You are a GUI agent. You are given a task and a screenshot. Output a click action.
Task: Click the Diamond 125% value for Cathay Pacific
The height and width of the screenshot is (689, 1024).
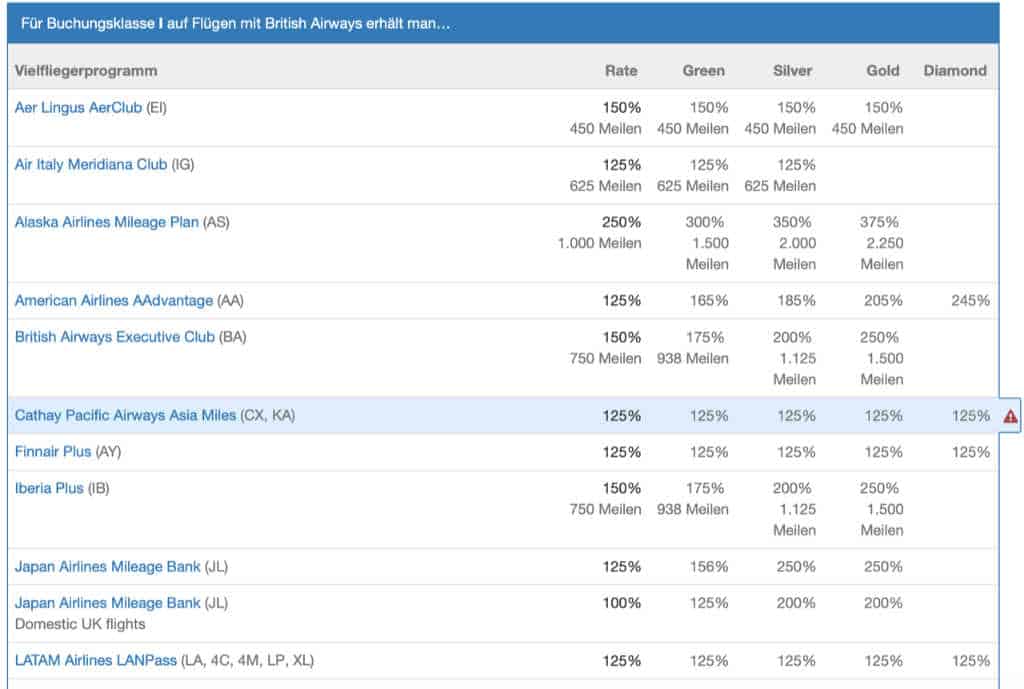(970, 415)
